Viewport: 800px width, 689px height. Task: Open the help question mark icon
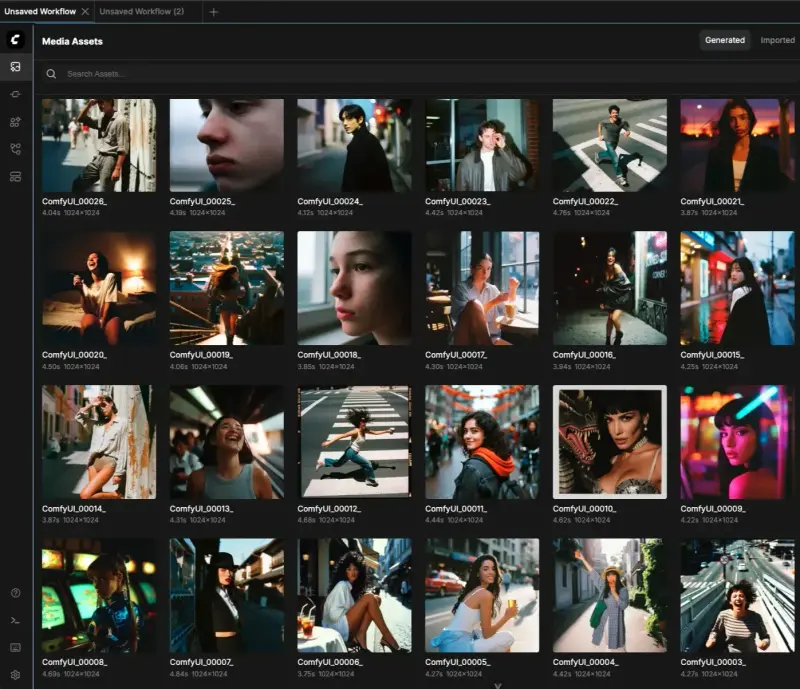[x=15, y=593]
